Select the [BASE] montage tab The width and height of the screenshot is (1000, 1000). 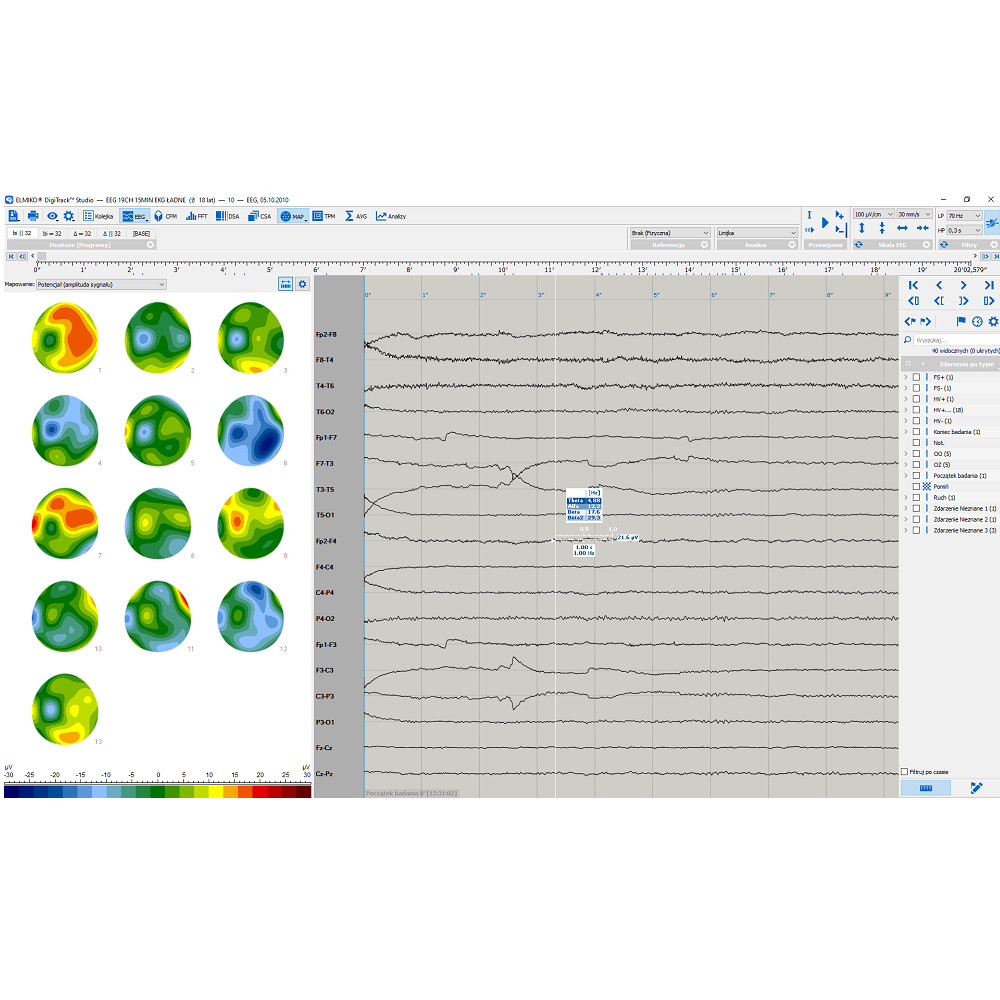point(141,233)
